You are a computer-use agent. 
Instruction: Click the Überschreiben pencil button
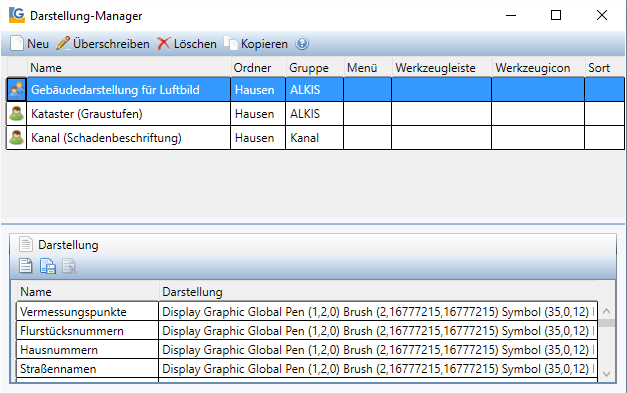103,44
